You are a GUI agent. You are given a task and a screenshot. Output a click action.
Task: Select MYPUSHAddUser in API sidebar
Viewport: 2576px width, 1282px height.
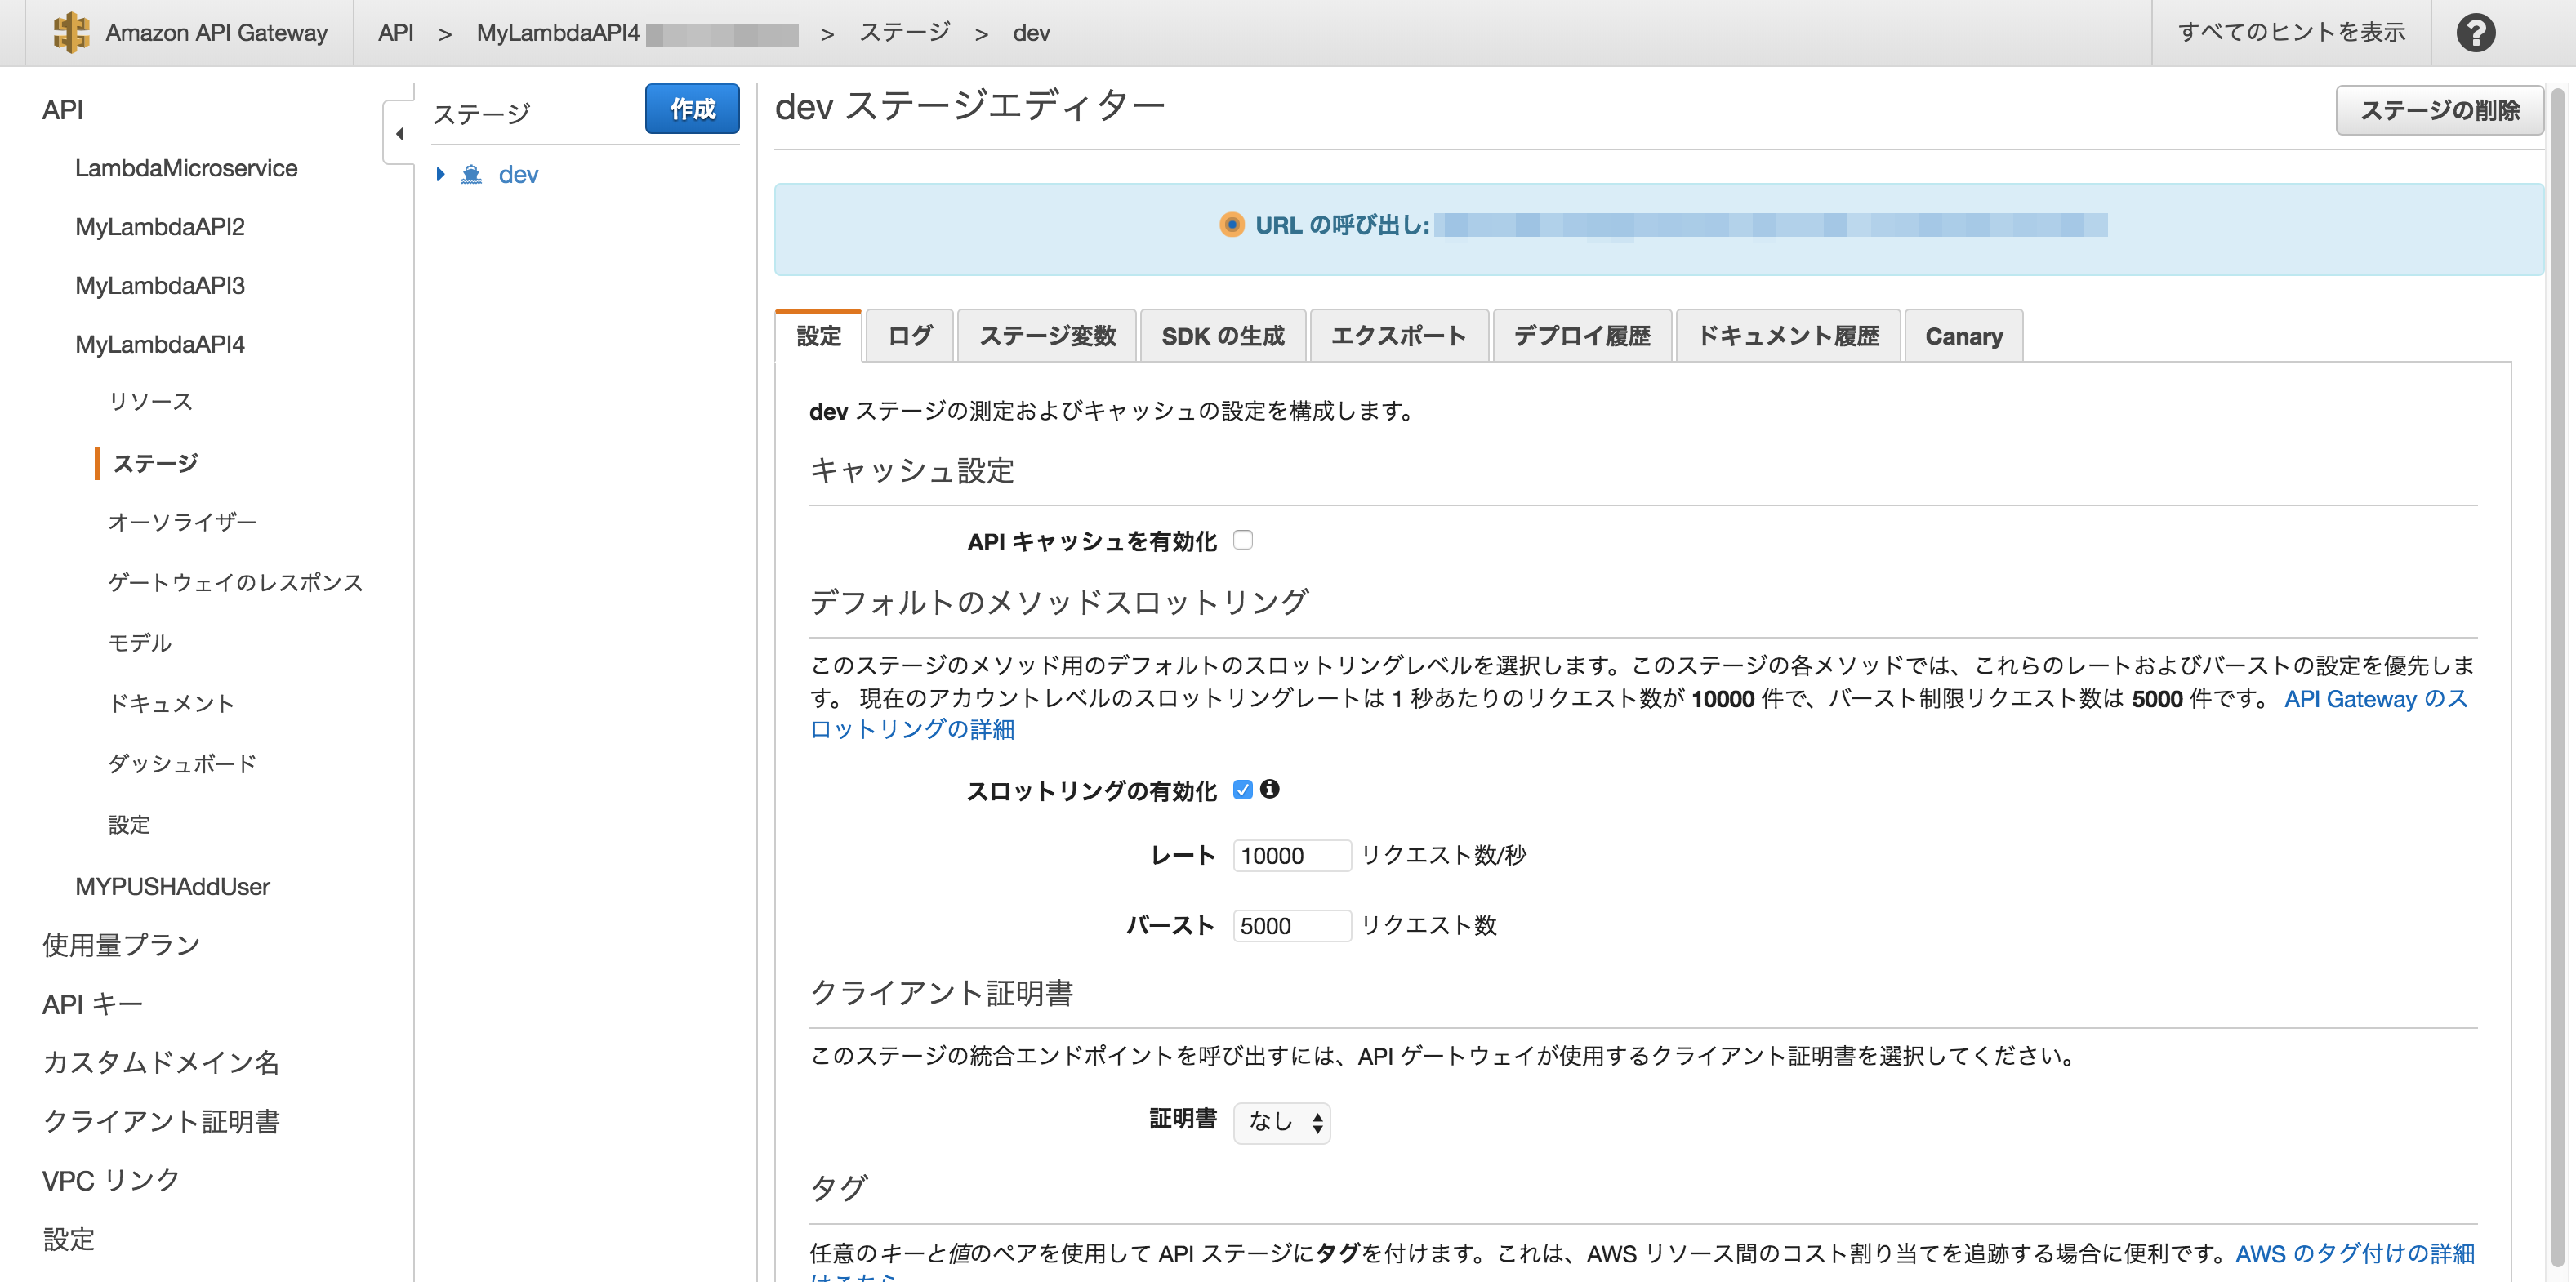172,887
